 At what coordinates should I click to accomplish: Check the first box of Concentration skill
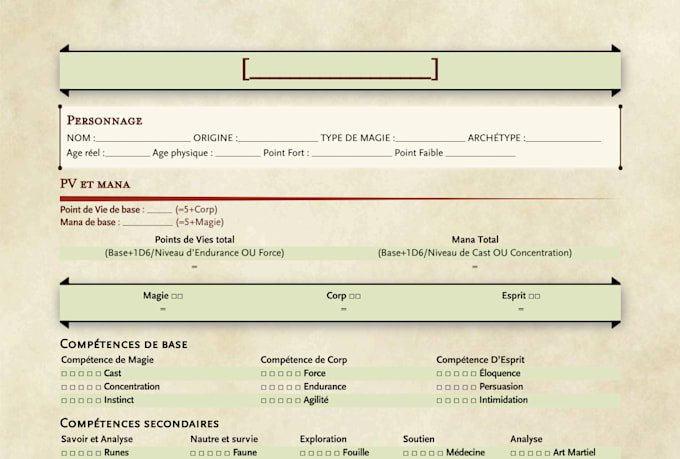click(x=64, y=387)
